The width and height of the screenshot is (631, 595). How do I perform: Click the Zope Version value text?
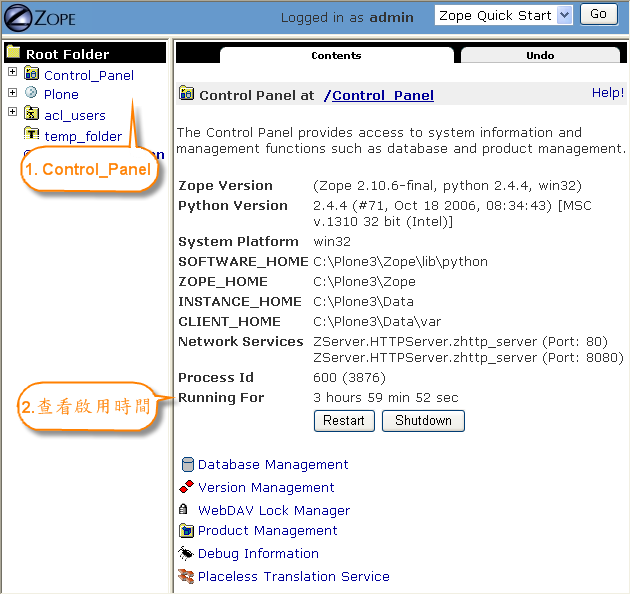[x=447, y=185]
